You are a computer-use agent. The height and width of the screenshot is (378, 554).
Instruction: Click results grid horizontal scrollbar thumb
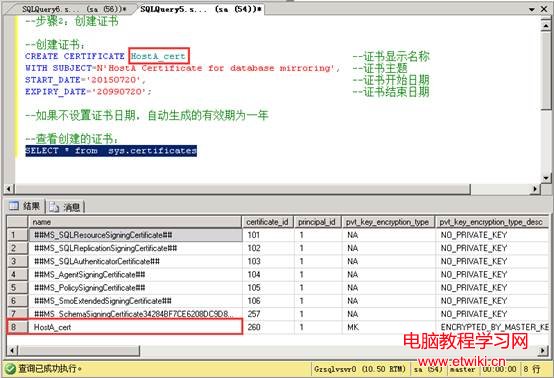coord(79,350)
